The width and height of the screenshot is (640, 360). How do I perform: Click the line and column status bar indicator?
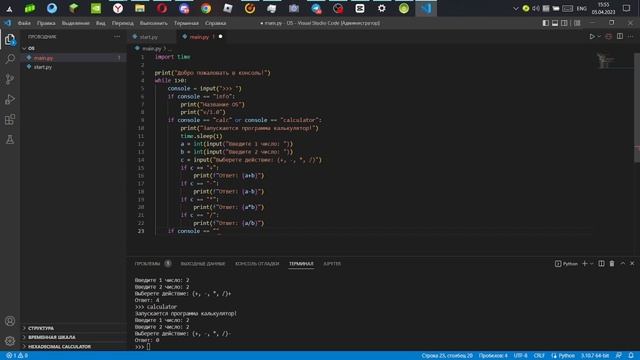447,356
